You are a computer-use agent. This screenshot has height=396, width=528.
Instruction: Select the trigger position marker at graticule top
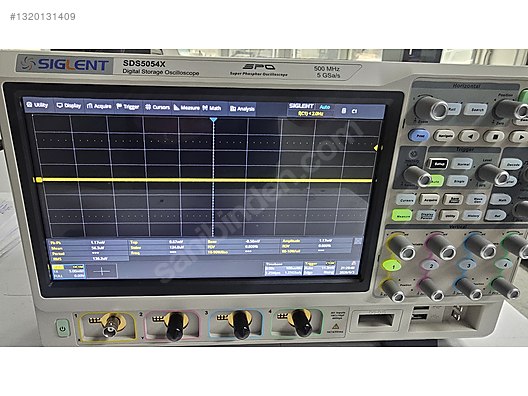tap(213, 120)
